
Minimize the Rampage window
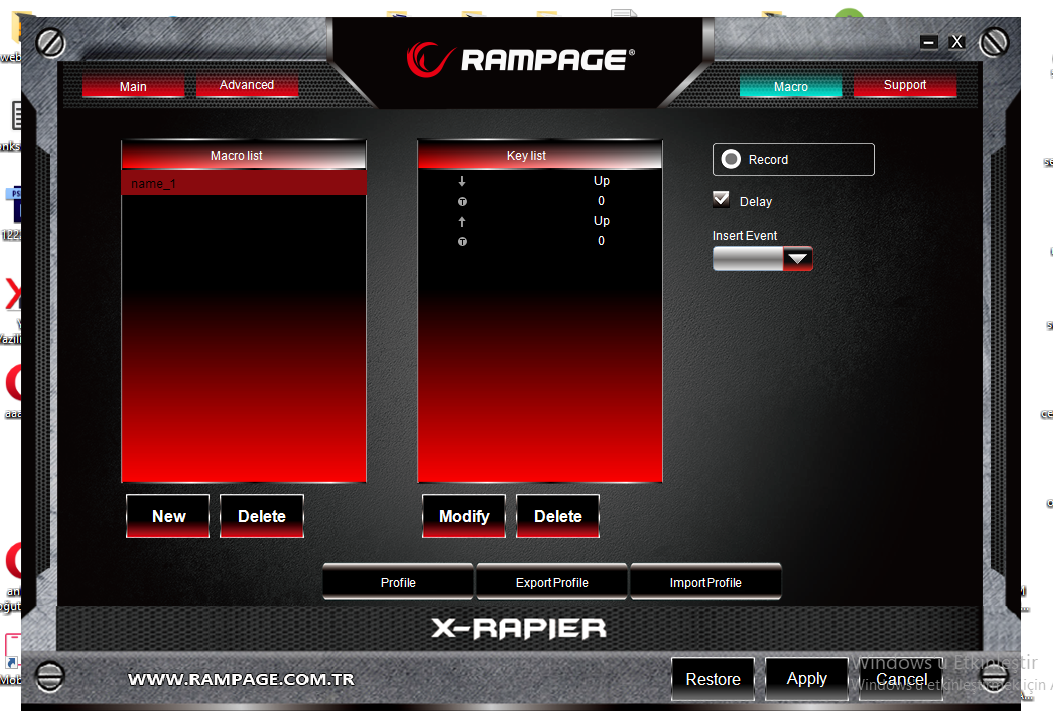(929, 42)
